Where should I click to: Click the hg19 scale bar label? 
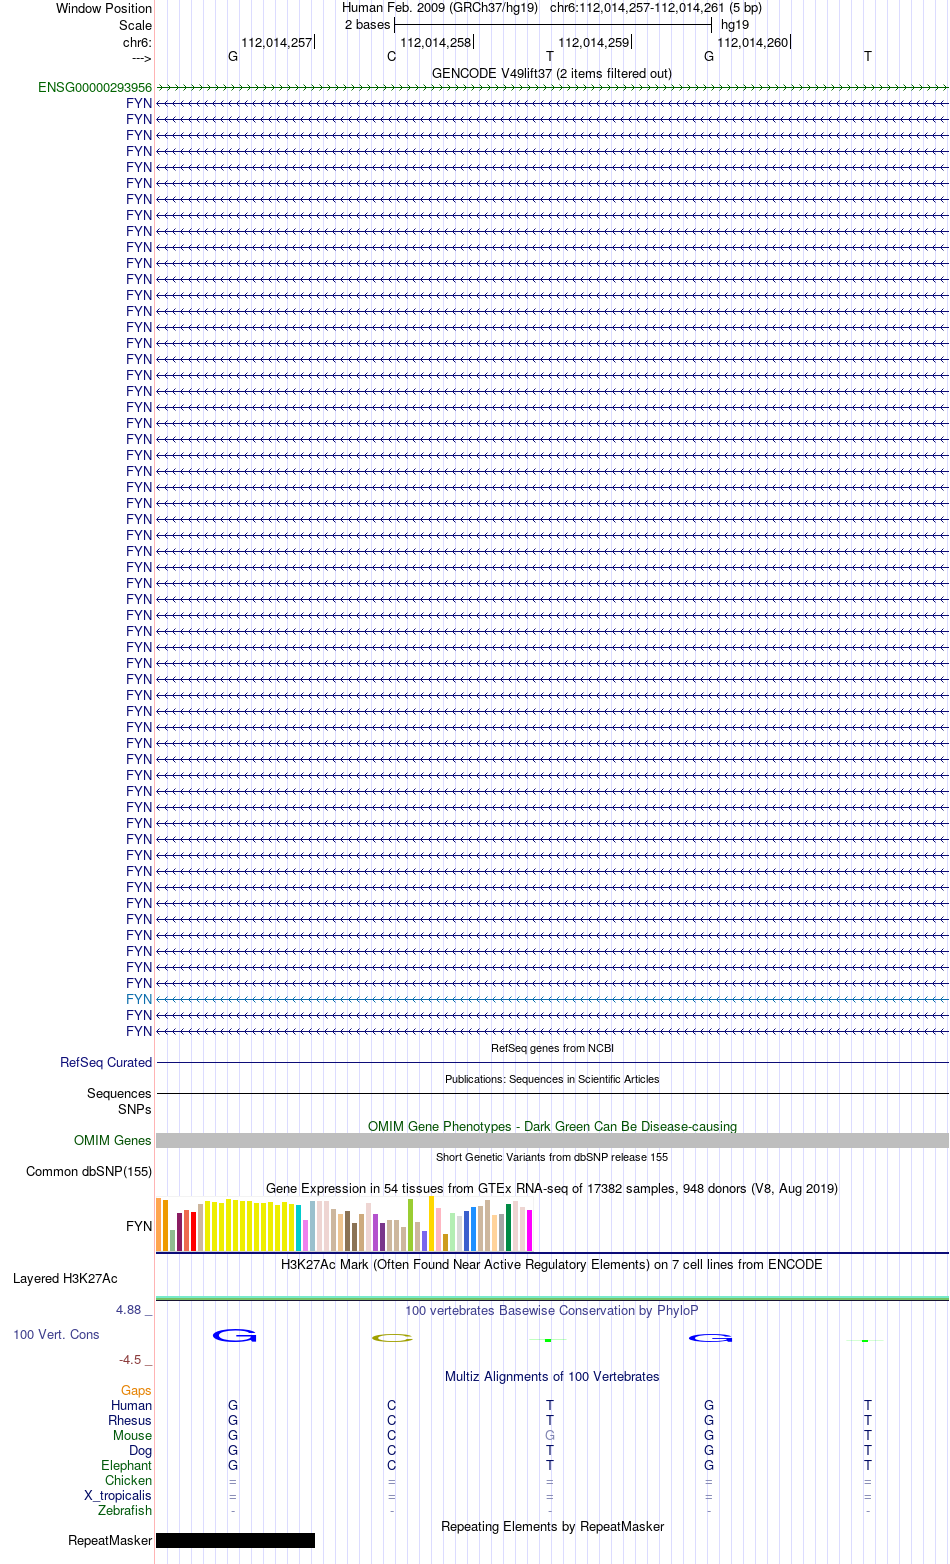(x=735, y=25)
